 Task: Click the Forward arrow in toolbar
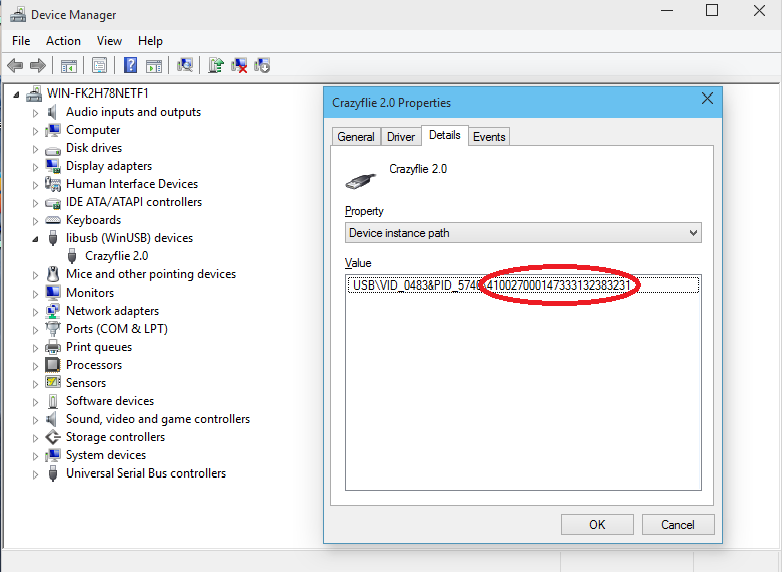click(x=38, y=66)
